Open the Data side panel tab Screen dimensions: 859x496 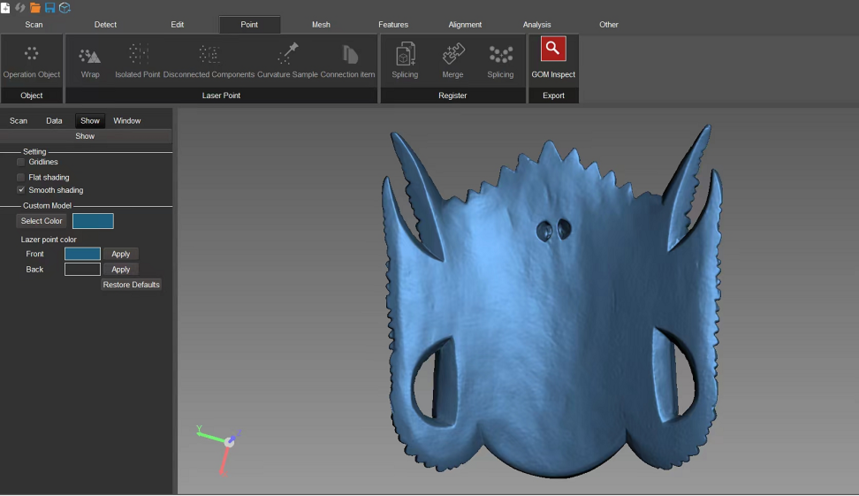click(x=54, y=121)
